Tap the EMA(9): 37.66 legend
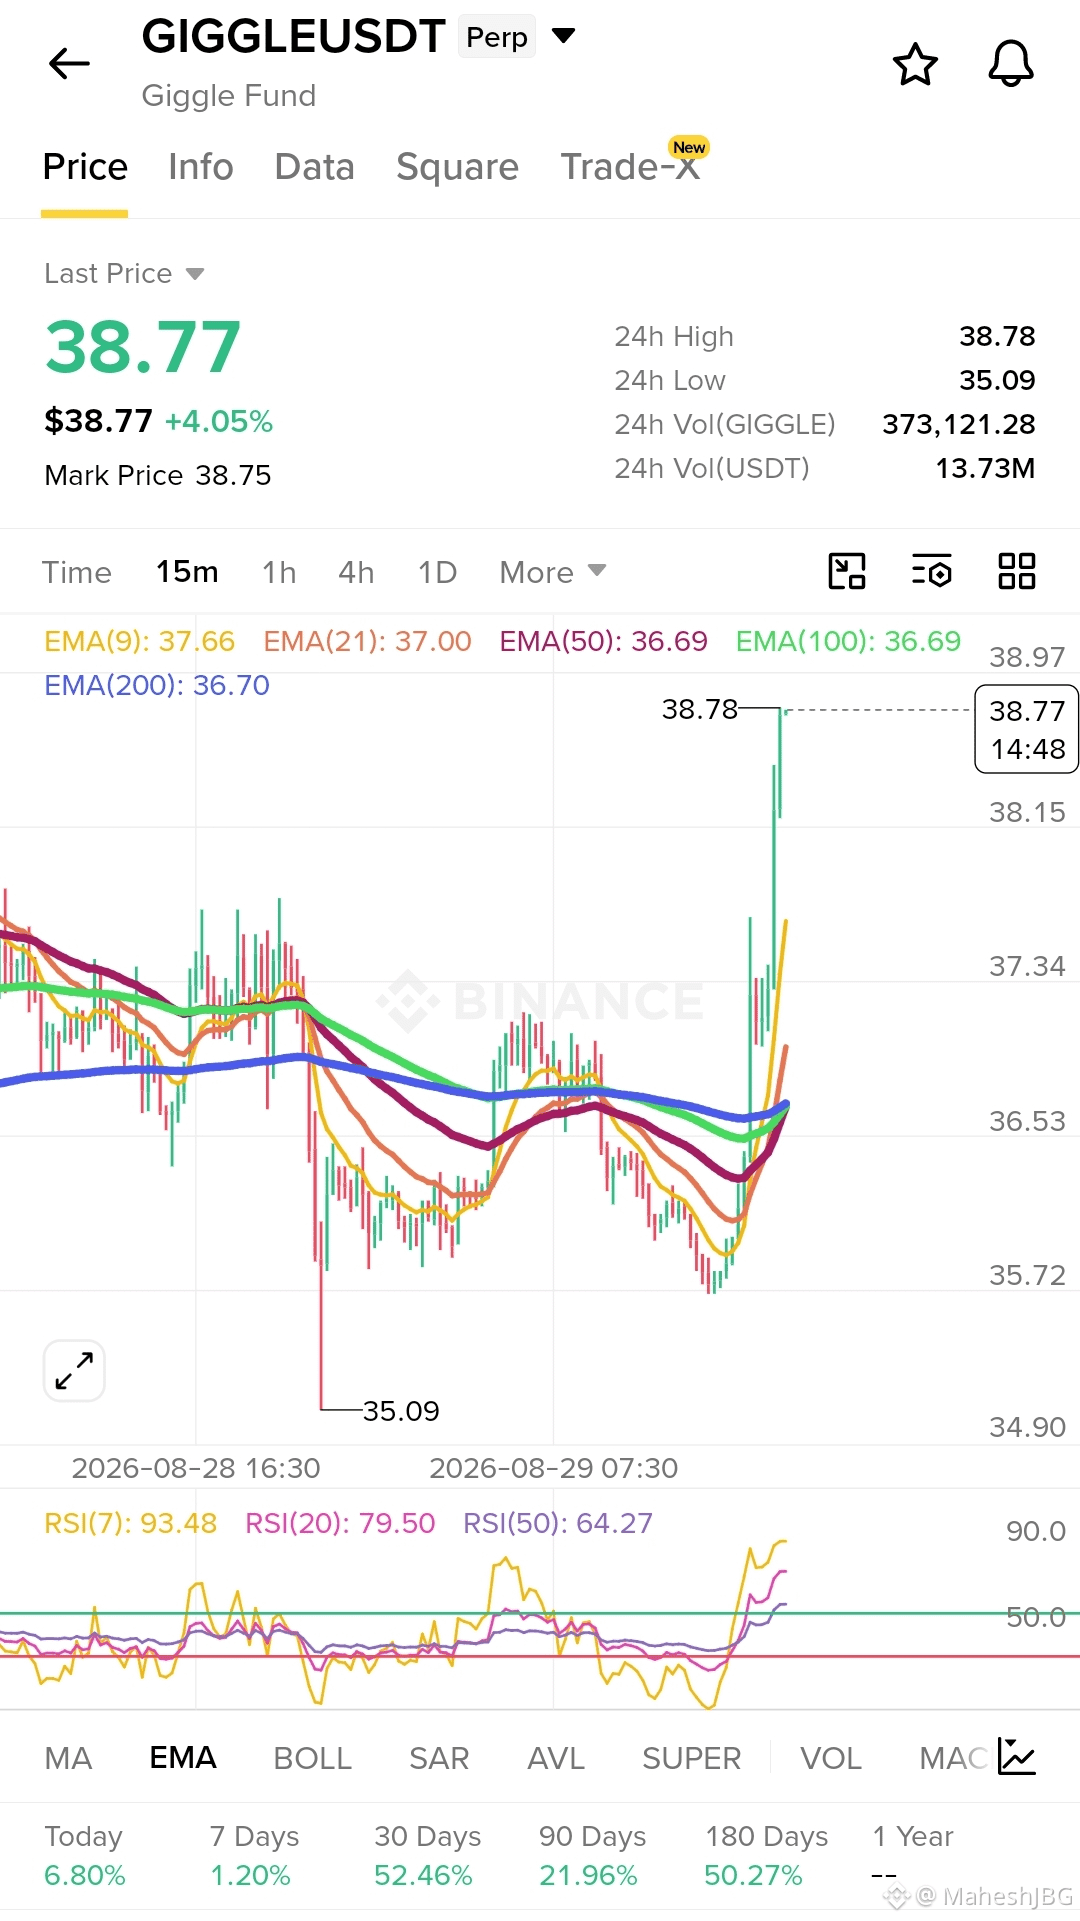1080x1921 pixels. pos(140,641)
